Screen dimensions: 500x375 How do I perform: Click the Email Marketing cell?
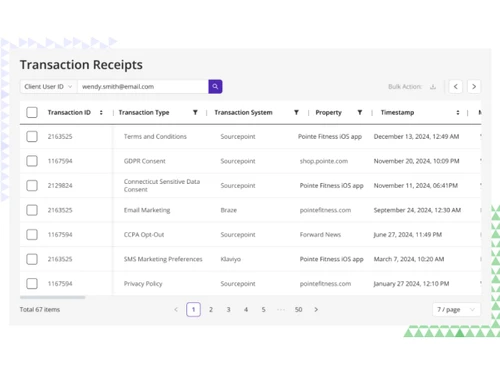147,210
